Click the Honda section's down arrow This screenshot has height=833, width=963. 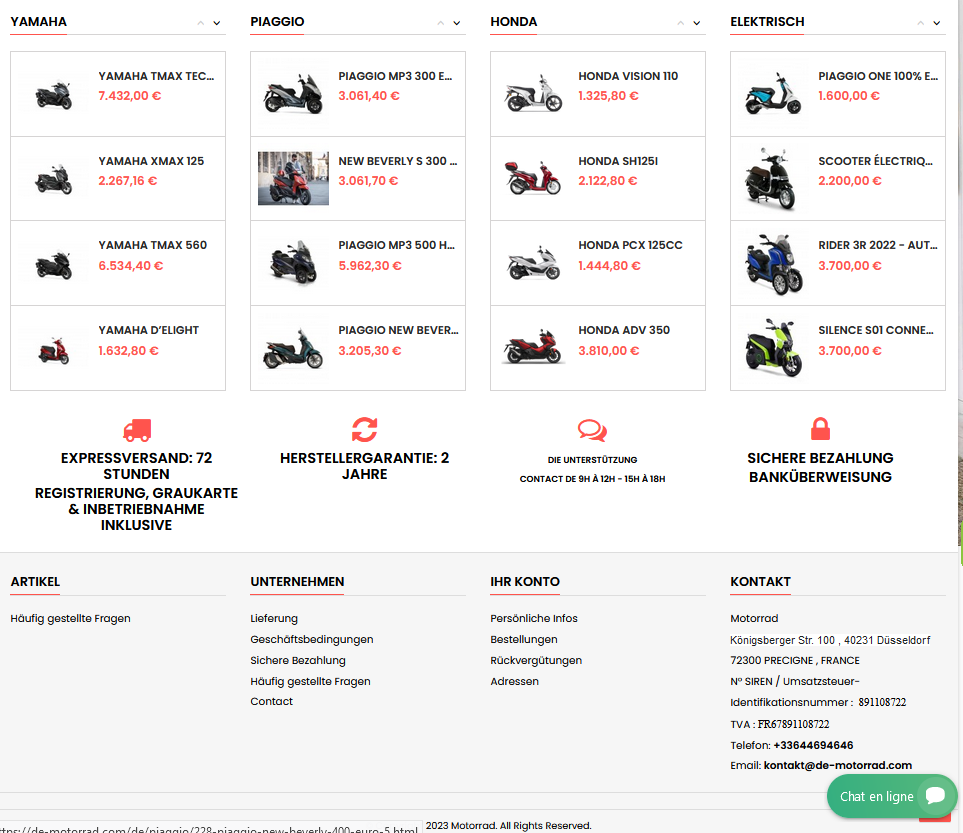point(696,23)
